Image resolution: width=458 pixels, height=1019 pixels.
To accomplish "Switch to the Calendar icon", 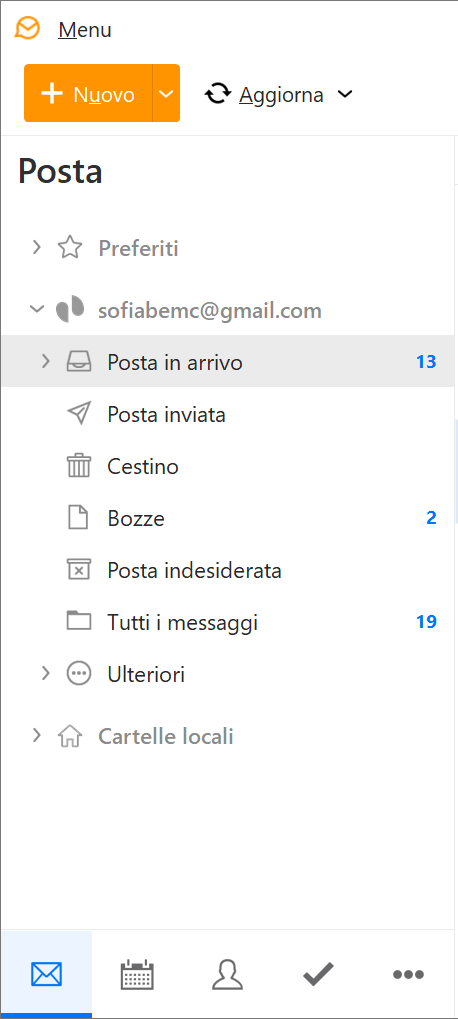I will pyautogui.click(x=137, y=974).
